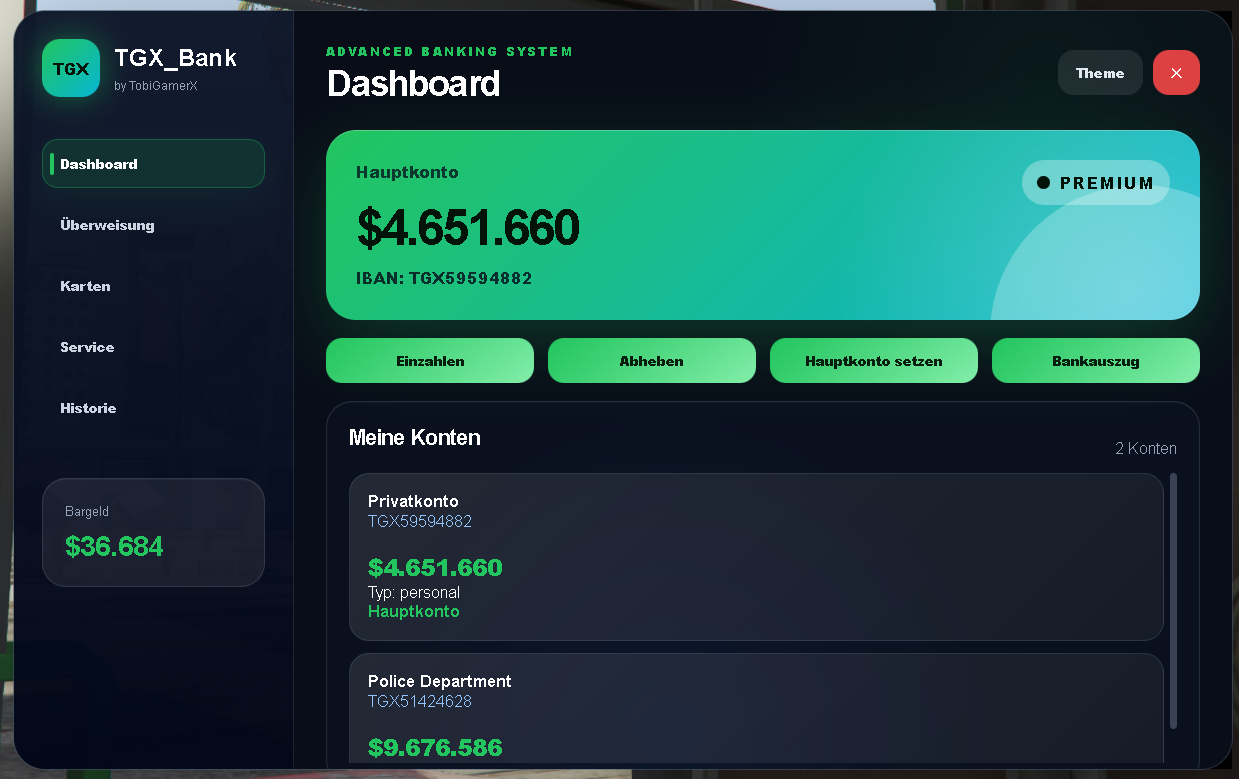1239x779 pixels.
Task: Go to the Karten section
Action: (153, 286)
